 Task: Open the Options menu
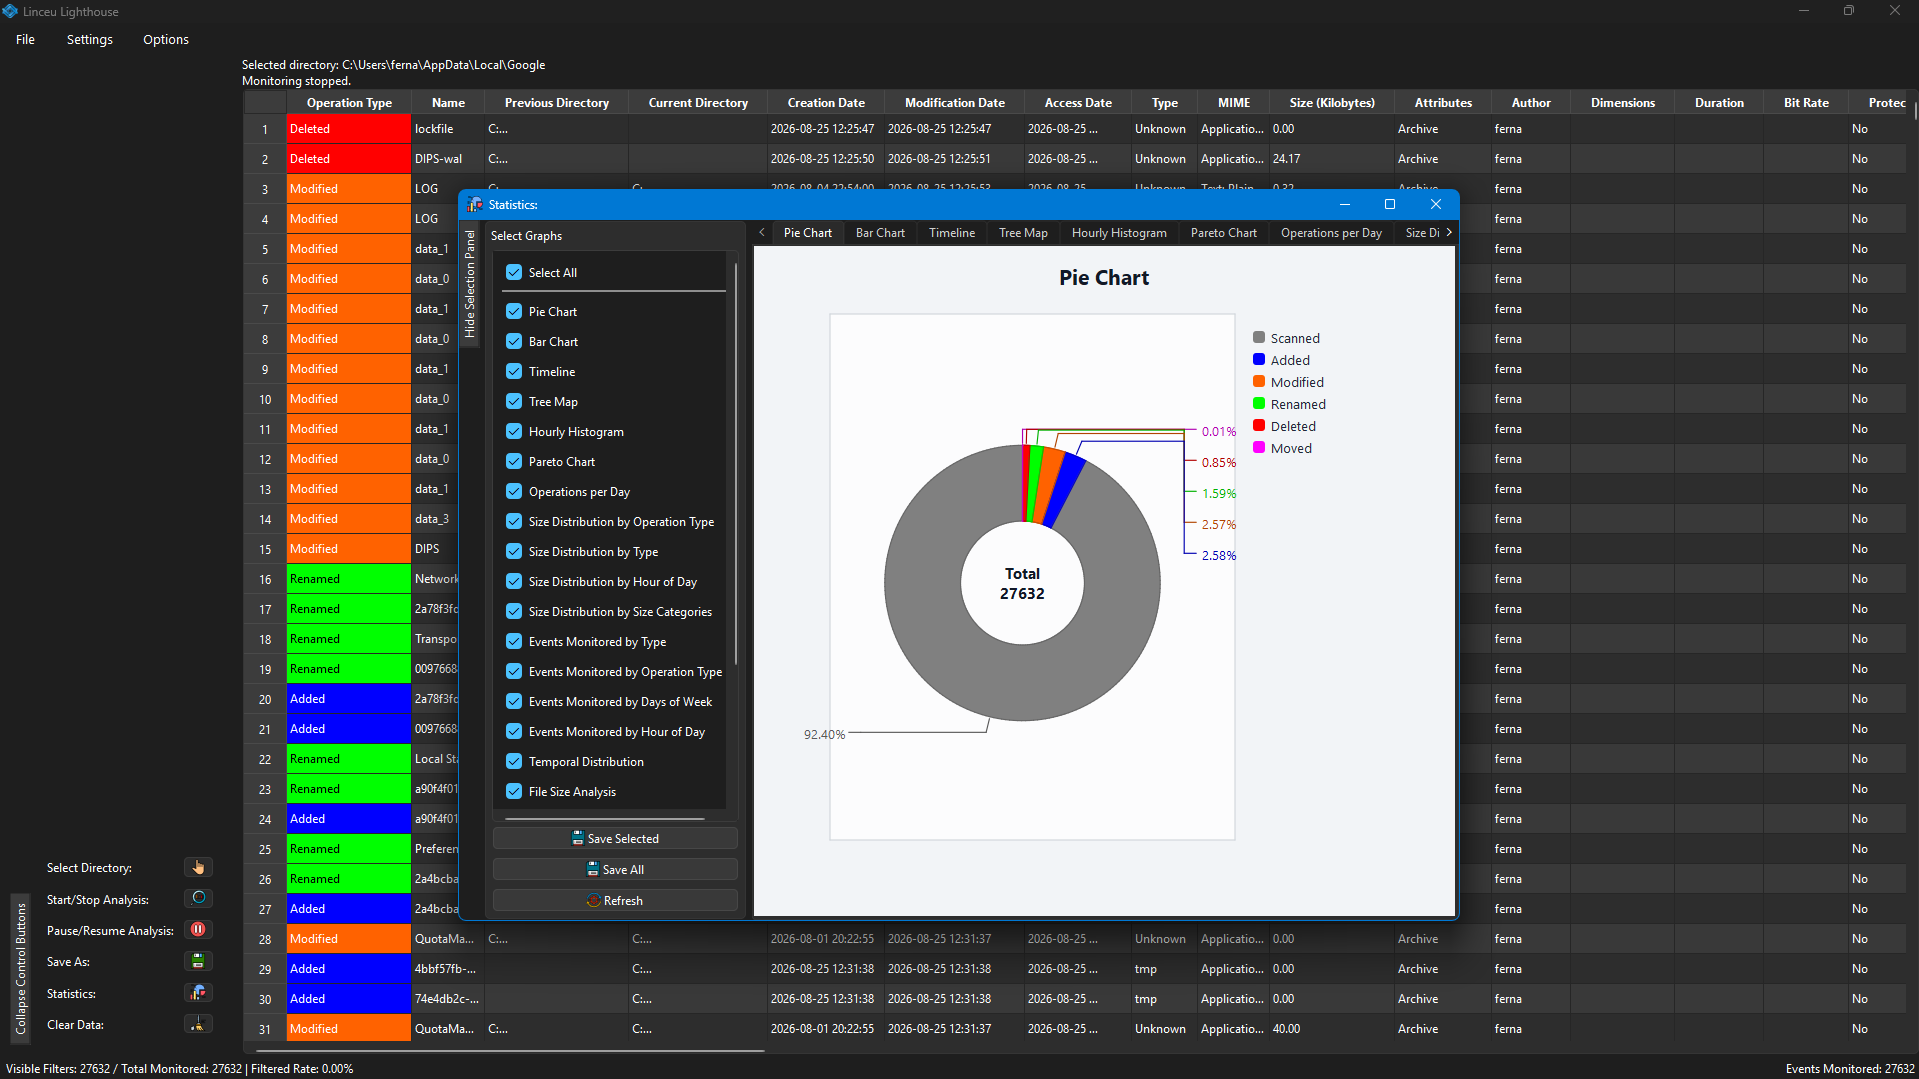[166, 39]
